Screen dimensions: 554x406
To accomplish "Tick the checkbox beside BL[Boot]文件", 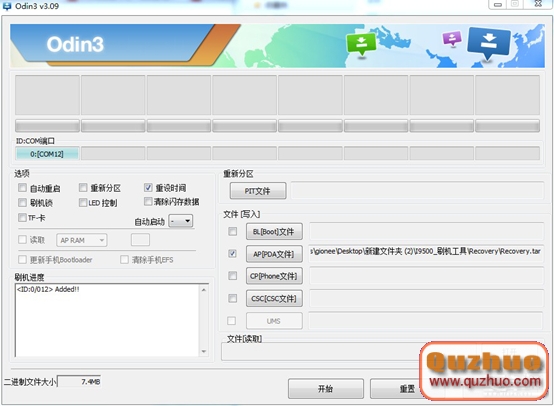I will pyautogui.click(x=232, y=231).
